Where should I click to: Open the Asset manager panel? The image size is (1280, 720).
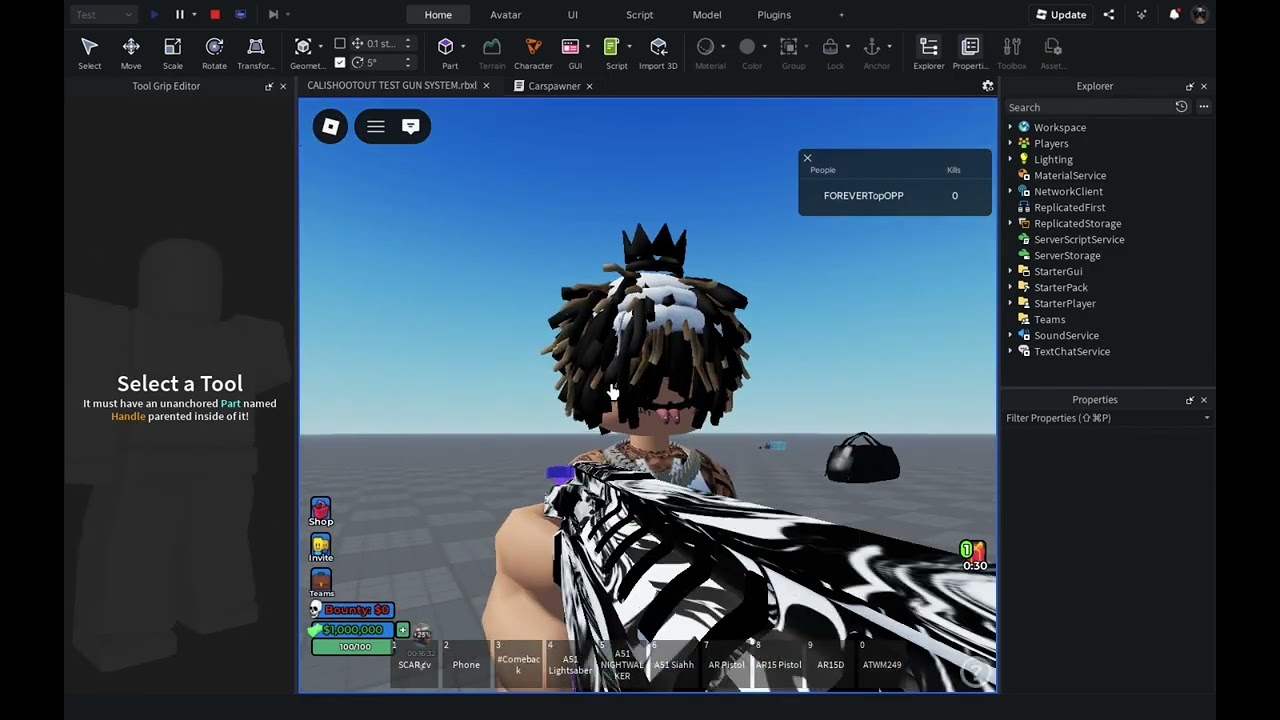pyautogui.click(x=1053, y=53)
